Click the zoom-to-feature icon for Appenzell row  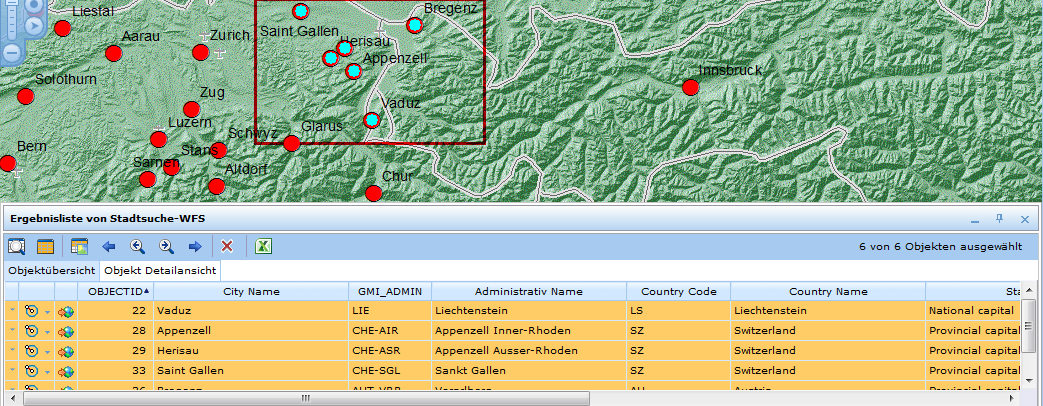pyautogui.click(x=31, y=331)
